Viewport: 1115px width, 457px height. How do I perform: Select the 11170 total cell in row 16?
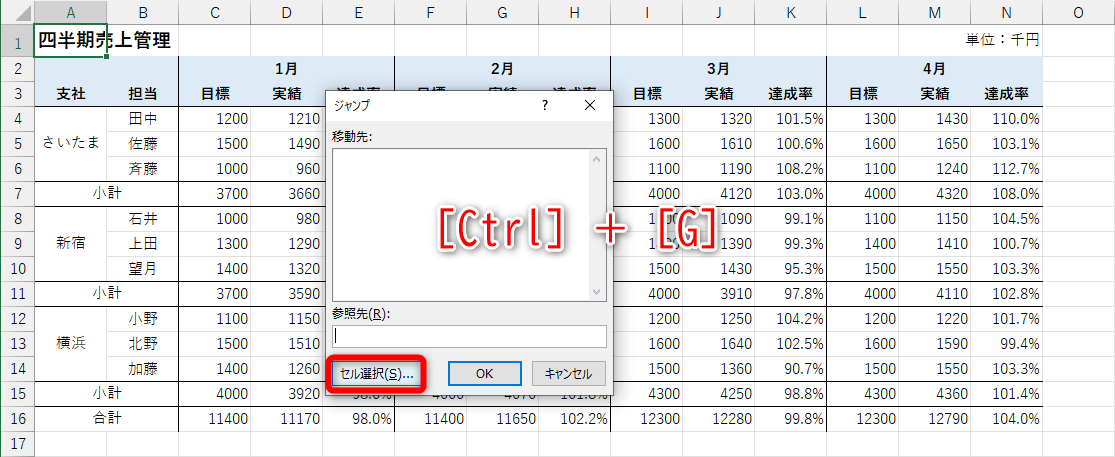tap(287, 419)
